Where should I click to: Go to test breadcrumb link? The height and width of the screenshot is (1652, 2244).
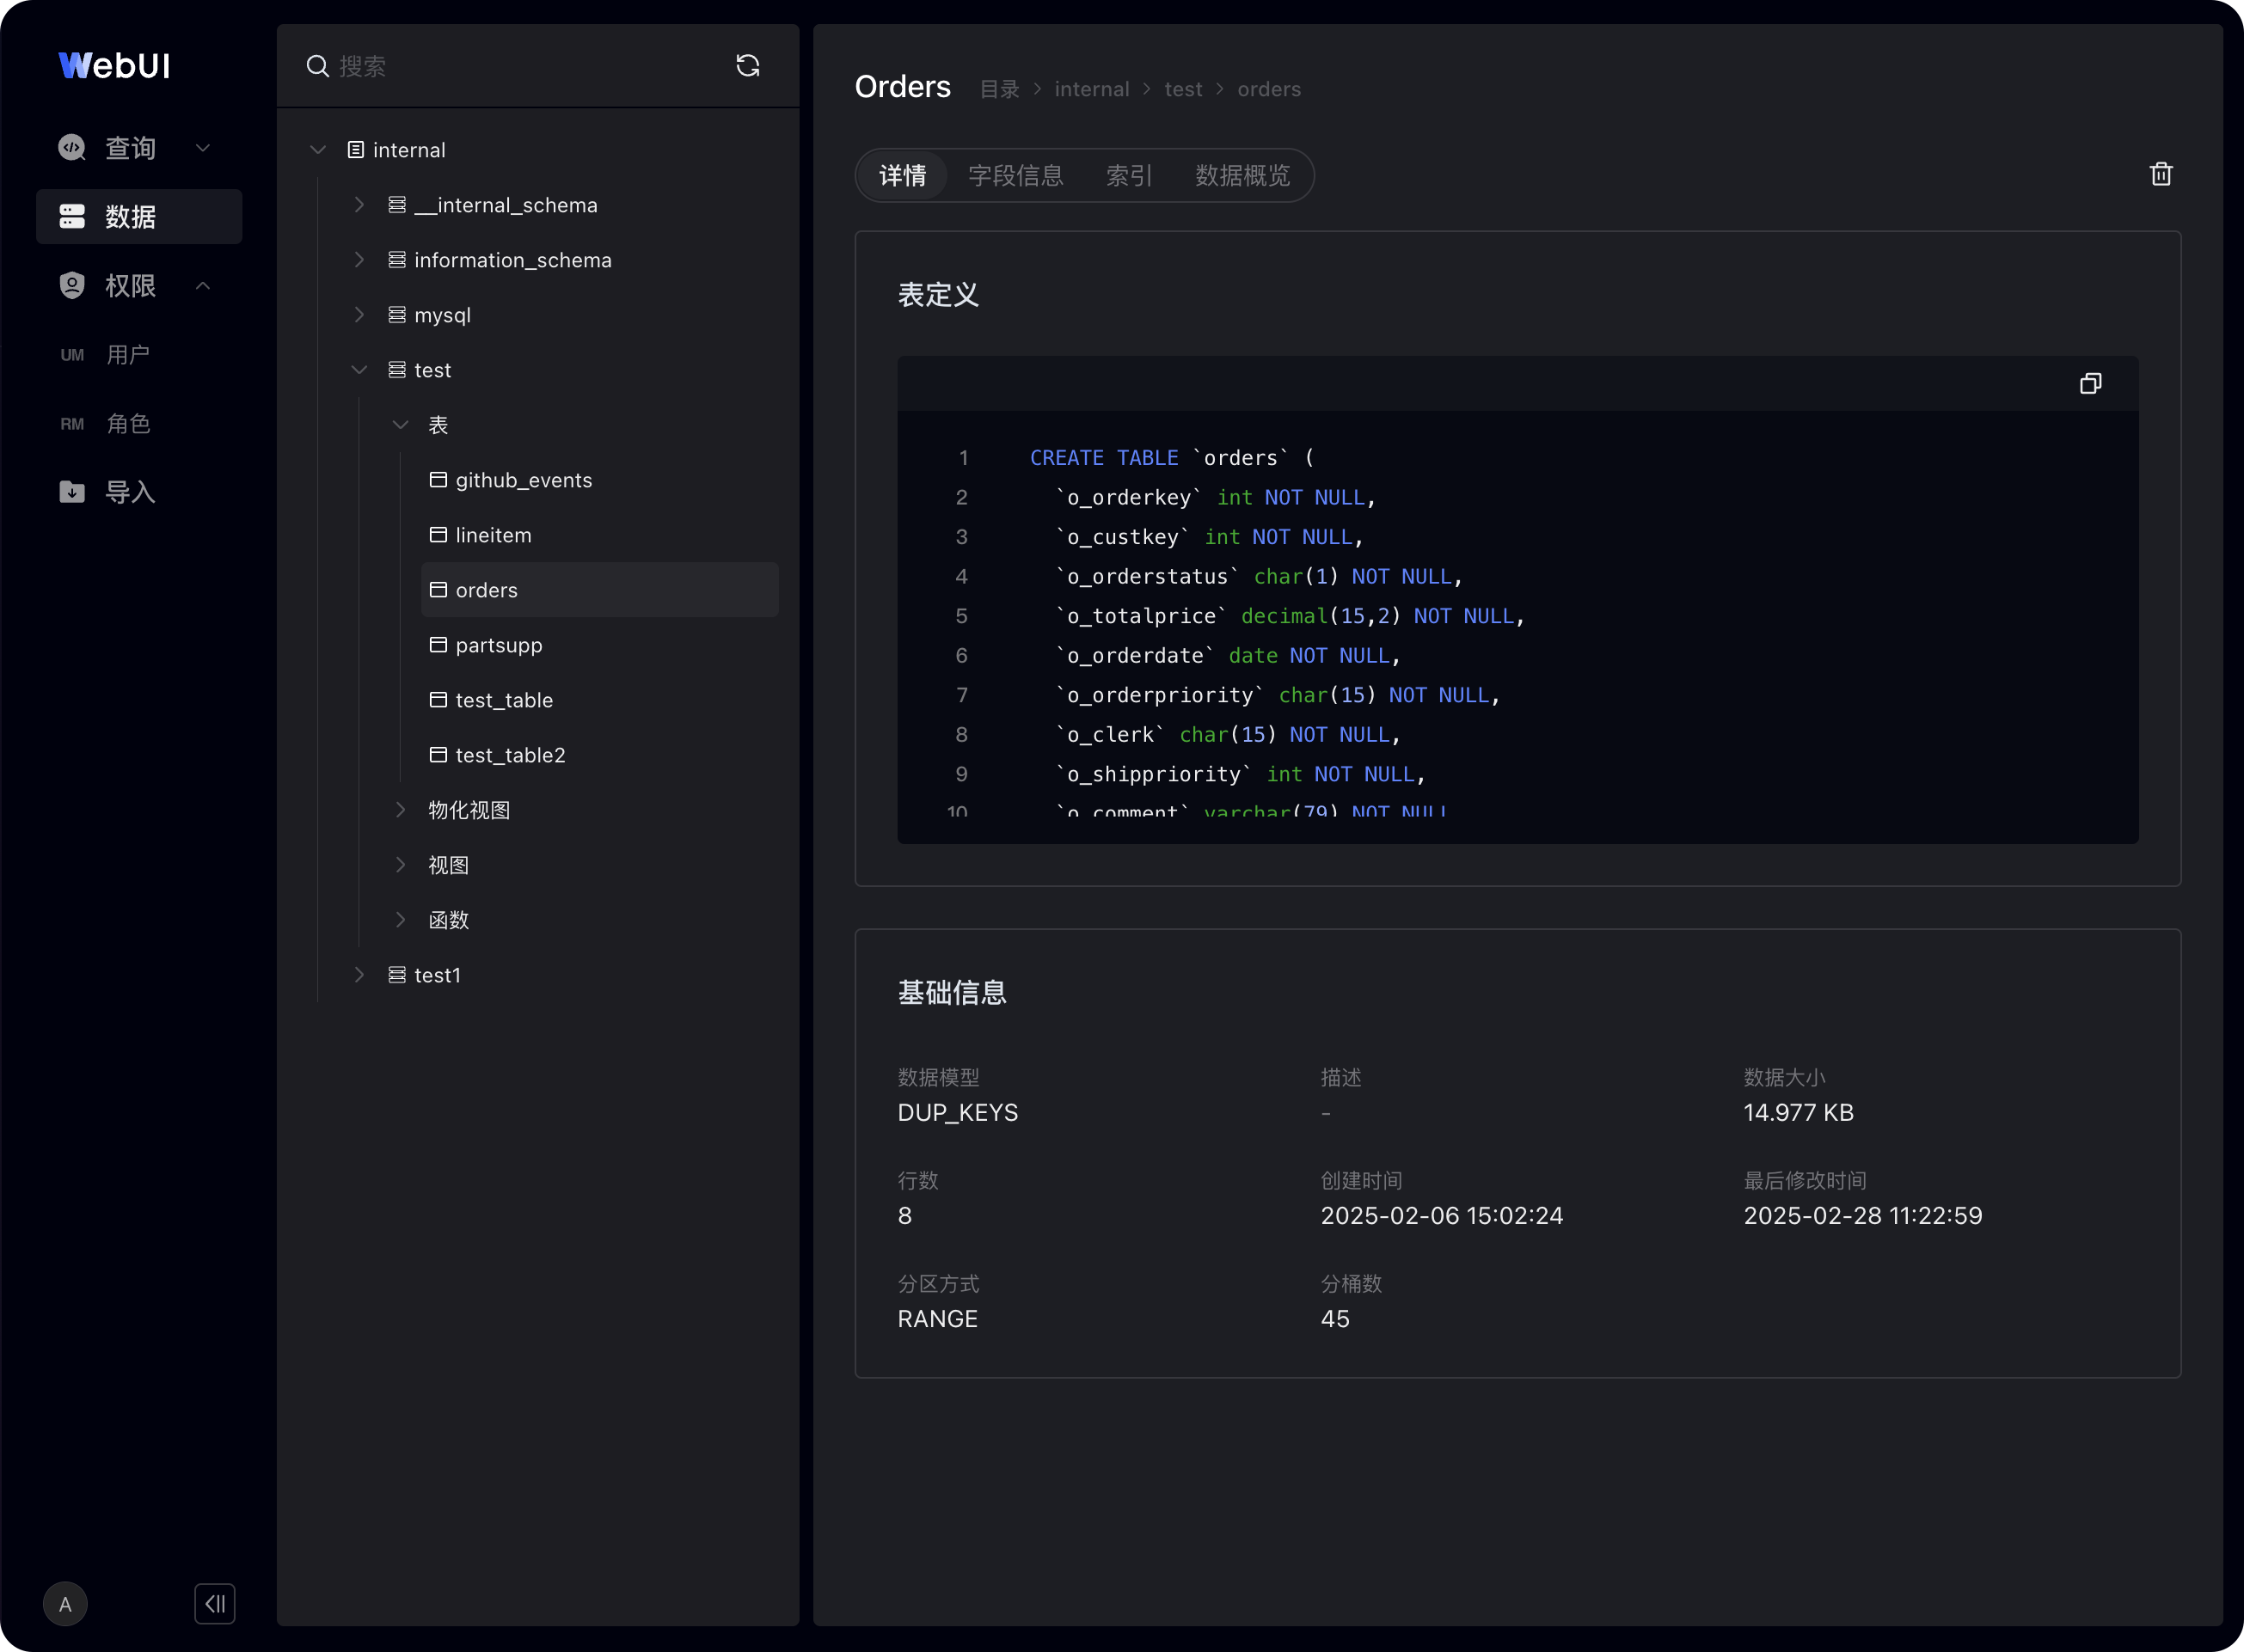(1183, 89)
